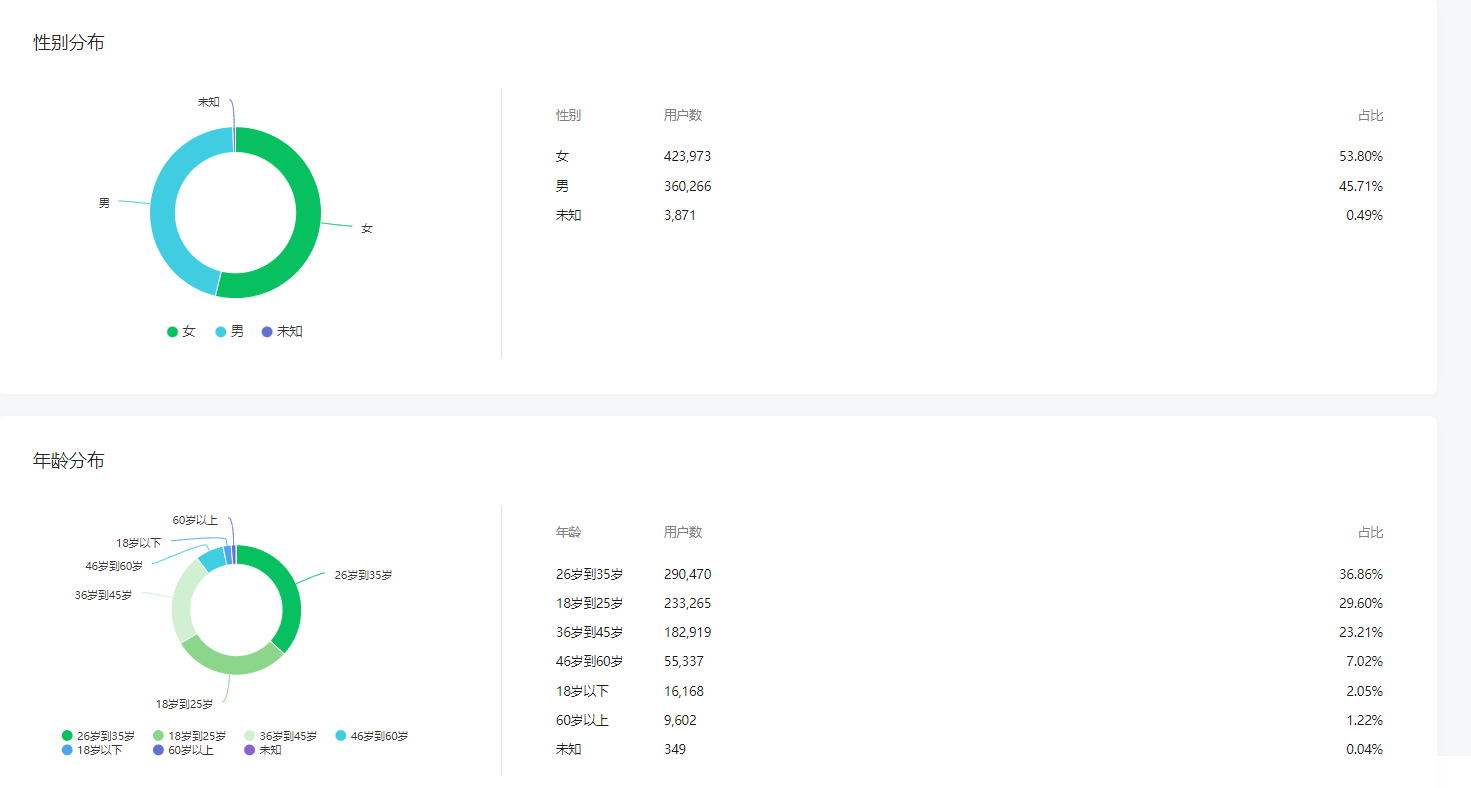
Task: Click 用户数 column header in gender table
Action: (683, 115)
